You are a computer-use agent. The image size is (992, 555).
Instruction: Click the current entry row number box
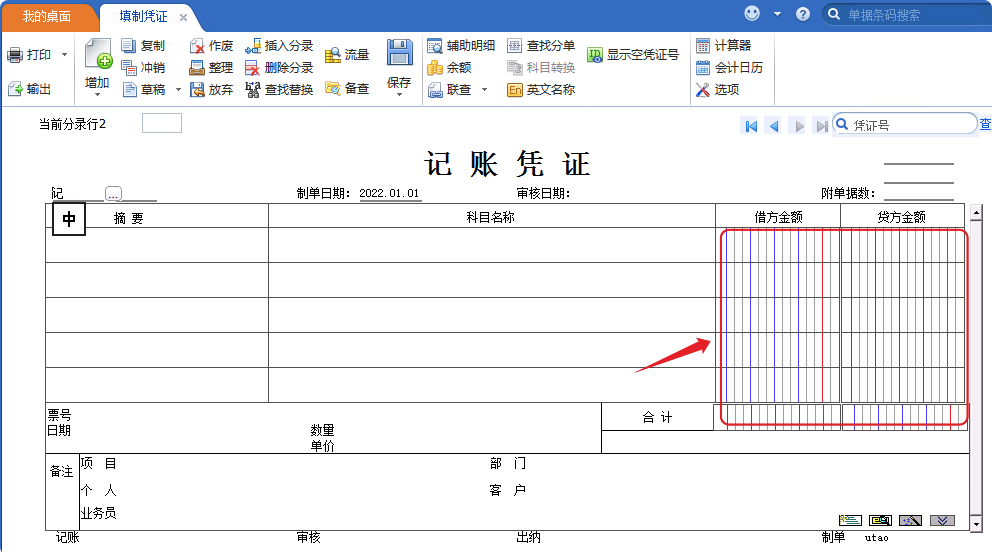[x=162, y=123]
